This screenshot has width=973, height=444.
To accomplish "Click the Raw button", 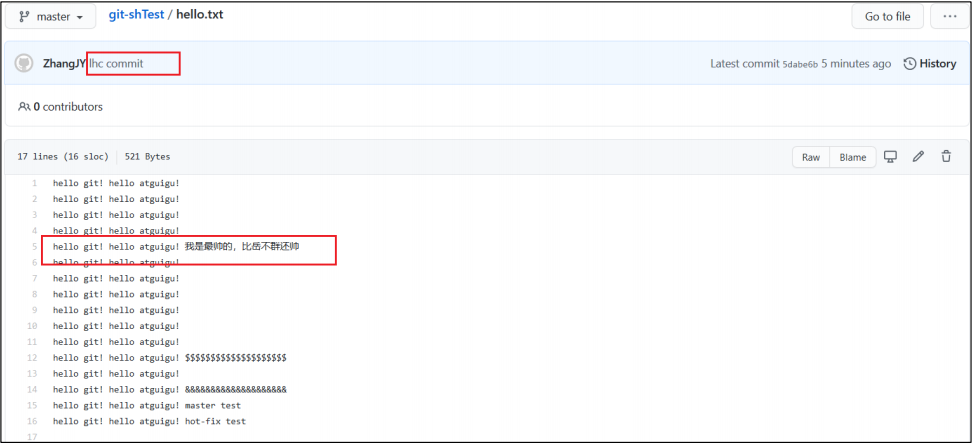I will coord(811,158).
